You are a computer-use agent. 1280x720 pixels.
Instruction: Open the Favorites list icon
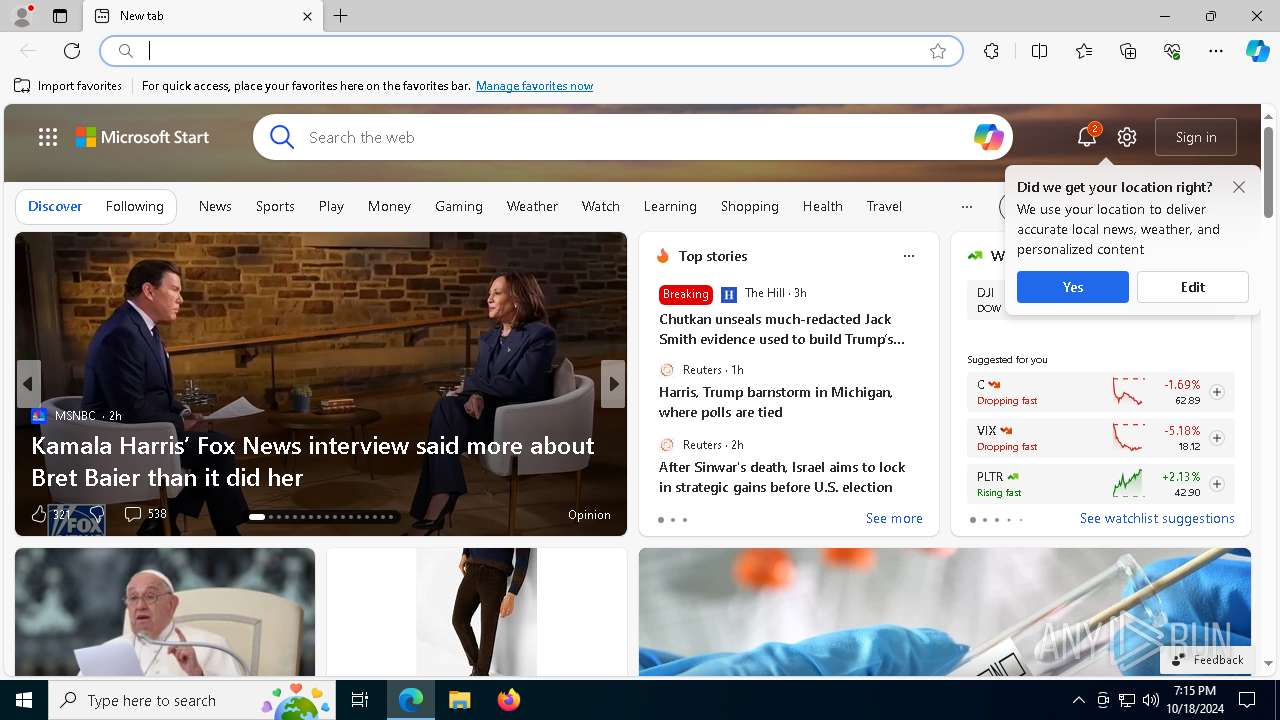click(x=1084, y=51)
